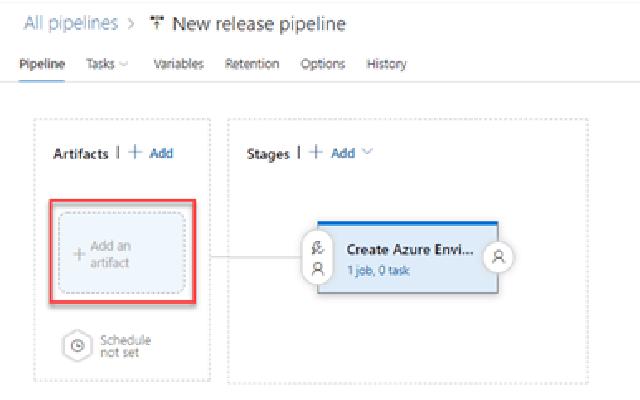This screenshot has height=400, width=640.
Task: Click Add button in Artifacts header
Action: click(153, 153)
